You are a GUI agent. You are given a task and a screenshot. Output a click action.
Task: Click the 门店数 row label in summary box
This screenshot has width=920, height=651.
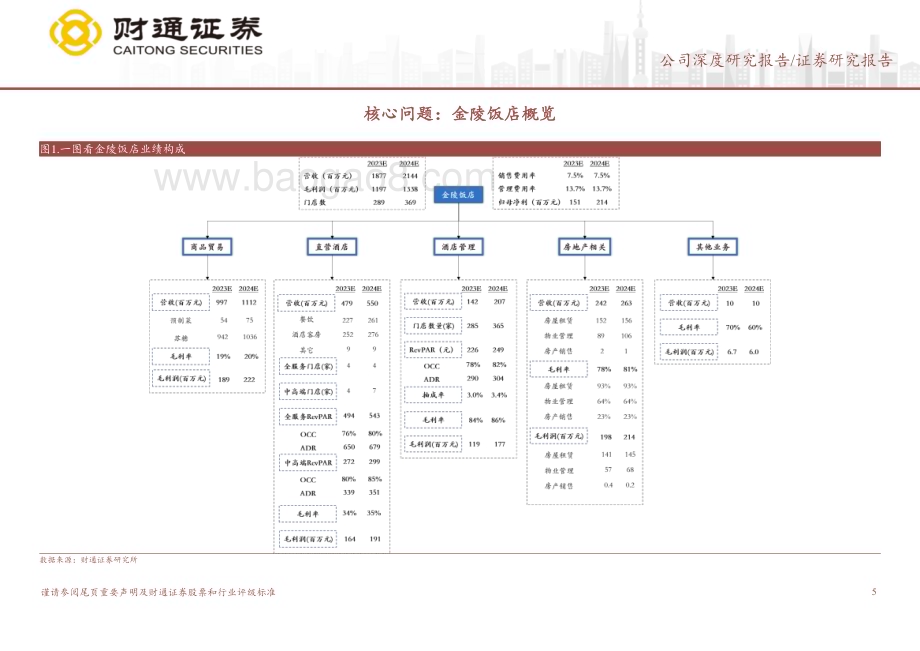(x=315, y=202)
